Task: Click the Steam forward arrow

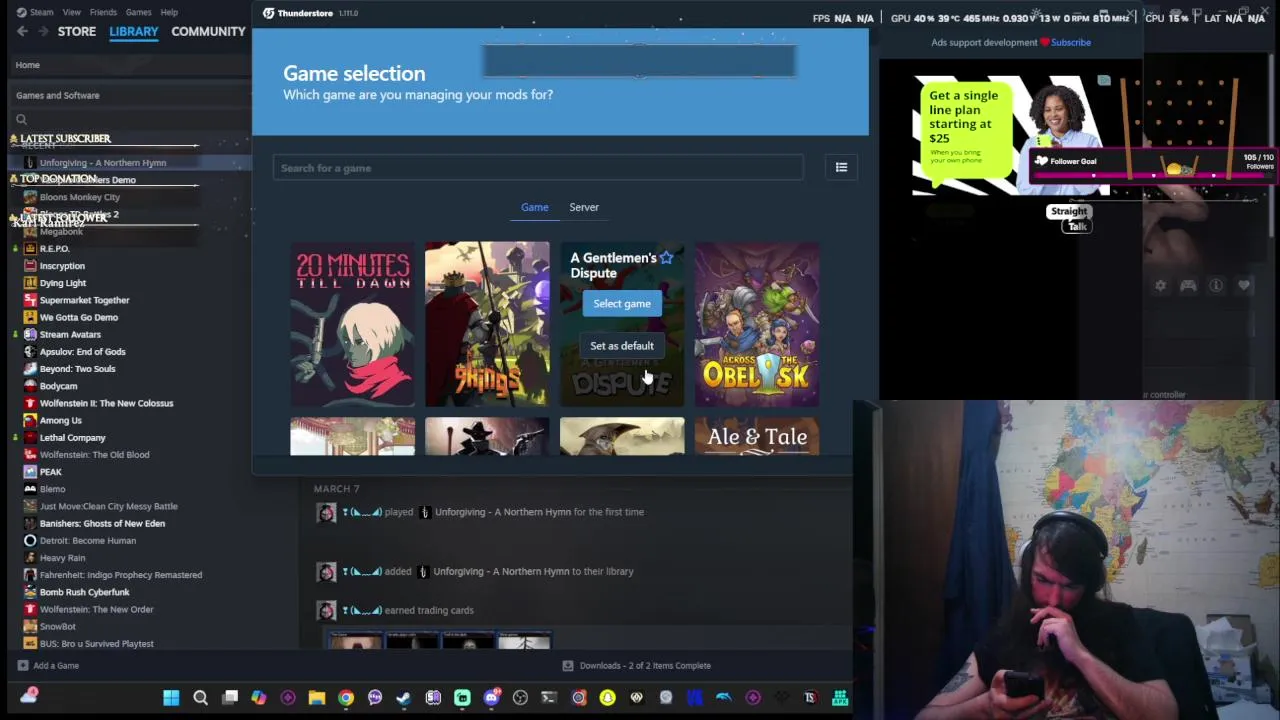Action: [43, 31]
